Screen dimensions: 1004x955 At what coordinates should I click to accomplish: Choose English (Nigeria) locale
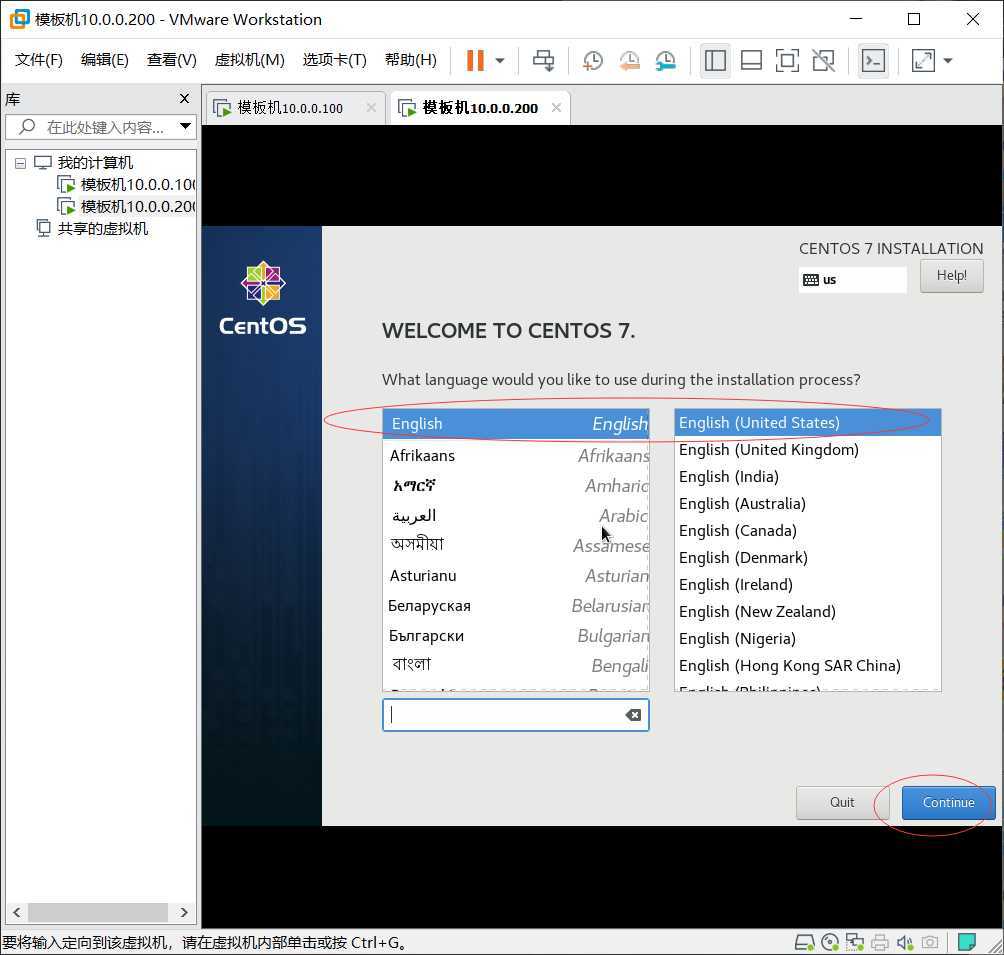(808, 639)
